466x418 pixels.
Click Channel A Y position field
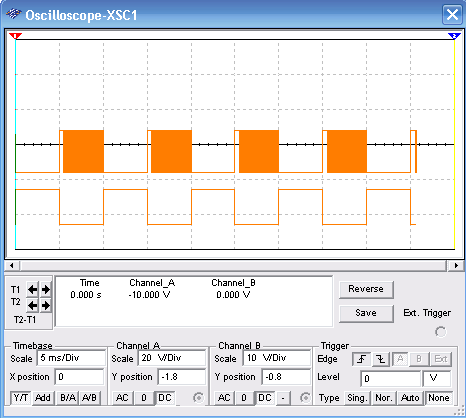(182, 377)
